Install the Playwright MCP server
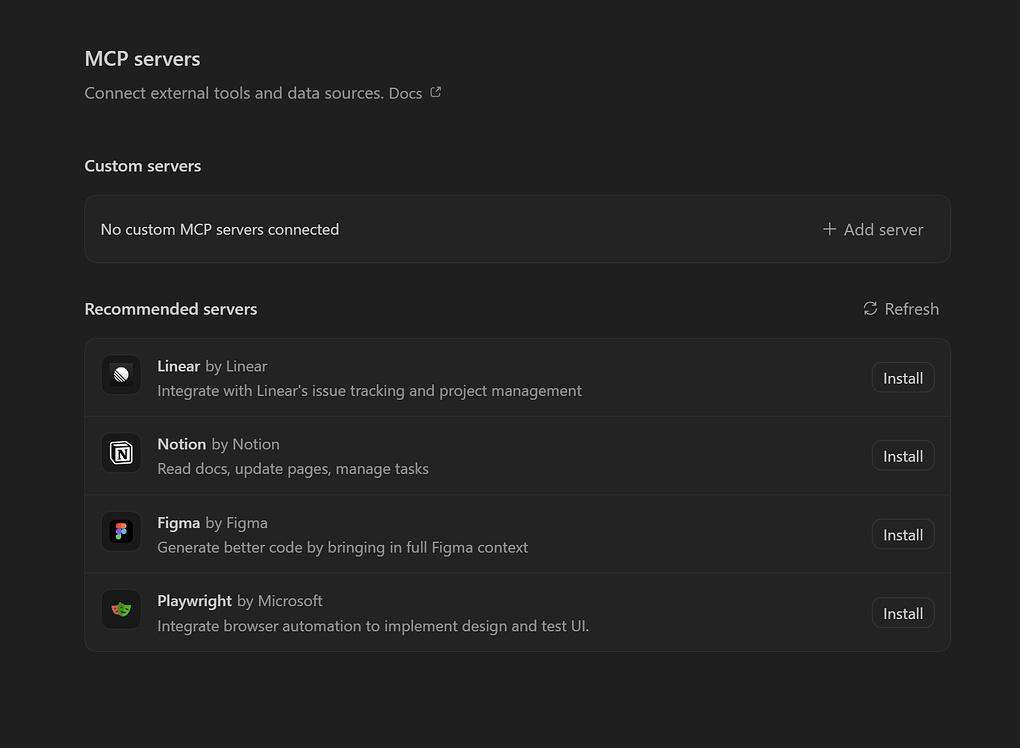 pos(903,613)
